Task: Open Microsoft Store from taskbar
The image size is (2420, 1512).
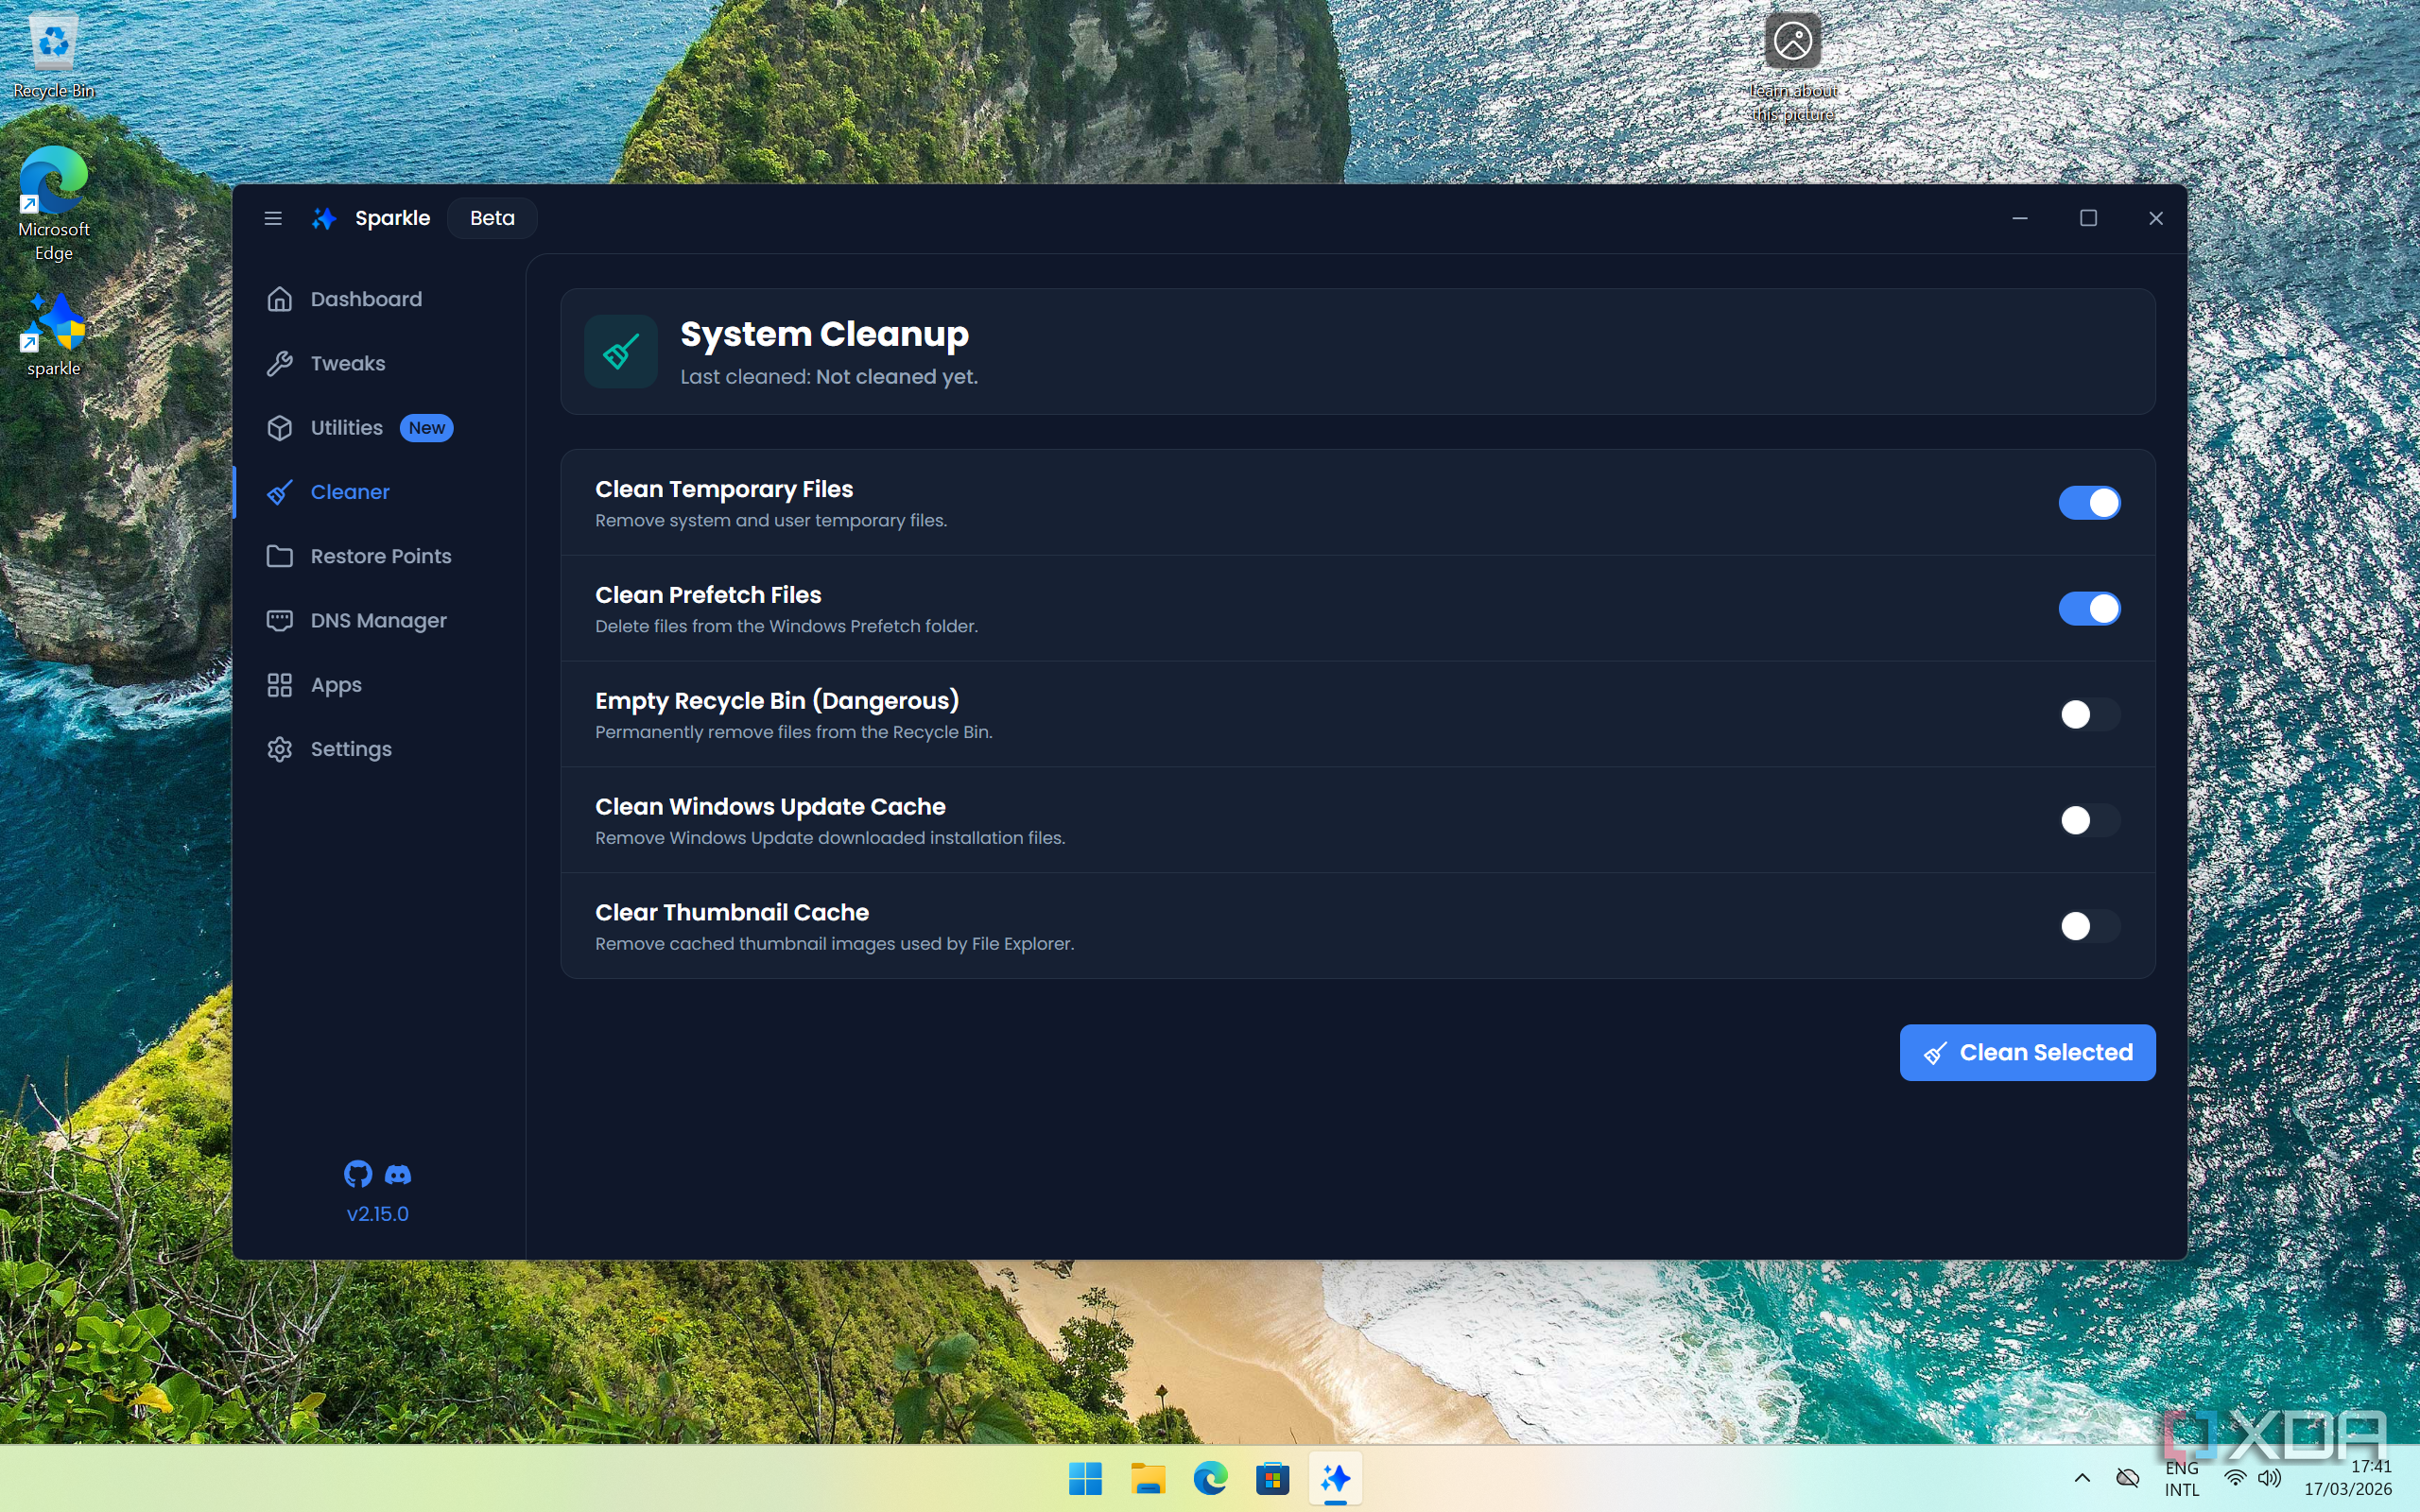Action: click(x=1273, y=1478)
